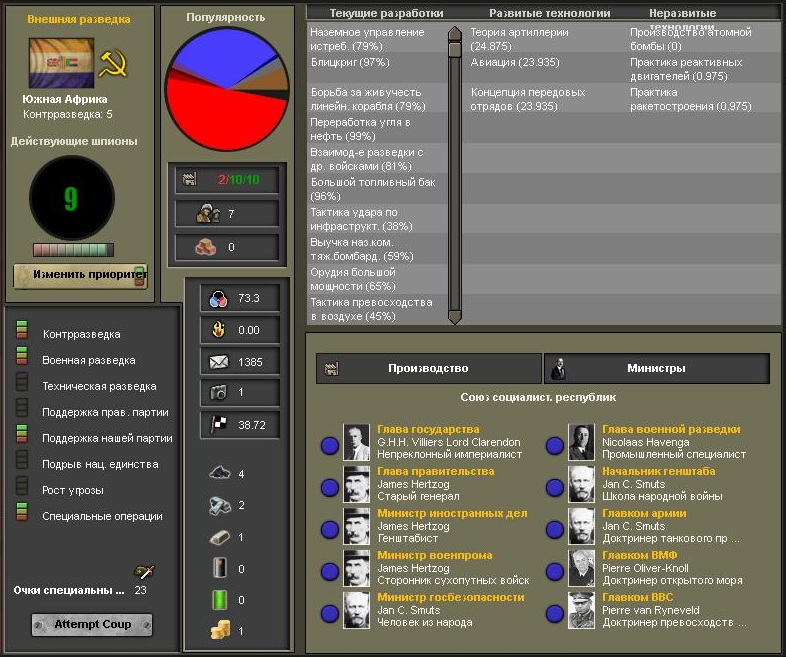Click the hammer and sickle emblem

pyautogui.click(x=113, y=63)
